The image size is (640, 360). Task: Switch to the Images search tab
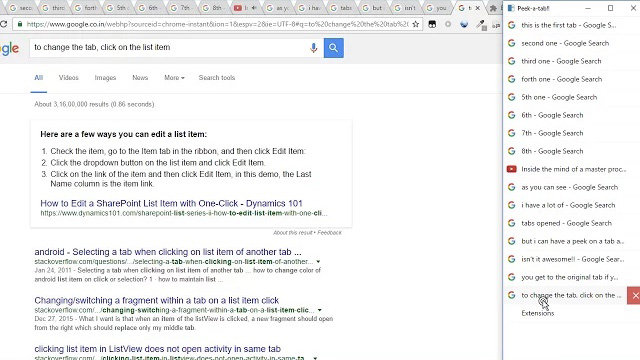pos(105,78)
